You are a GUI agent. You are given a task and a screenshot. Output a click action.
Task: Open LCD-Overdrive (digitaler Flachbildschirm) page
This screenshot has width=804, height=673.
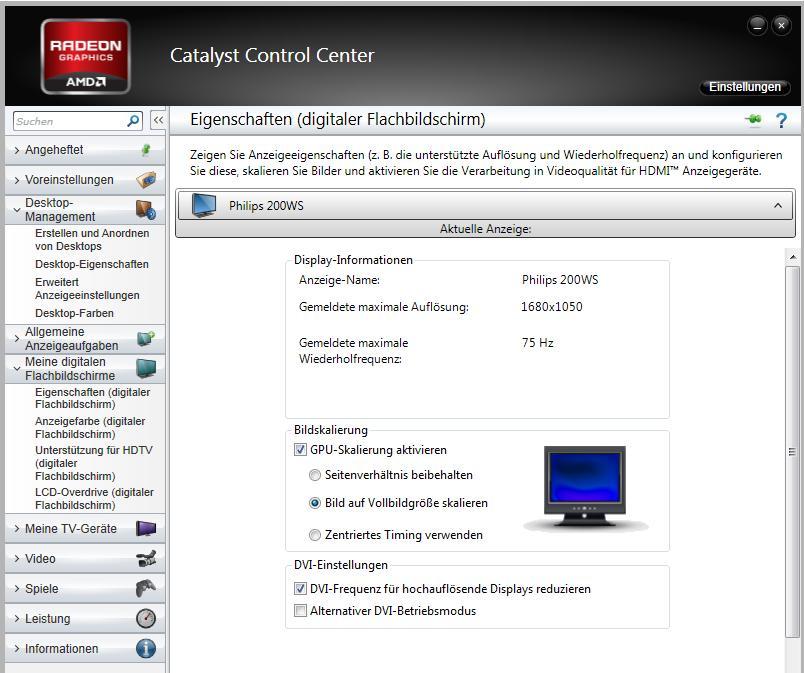[94, 498]
